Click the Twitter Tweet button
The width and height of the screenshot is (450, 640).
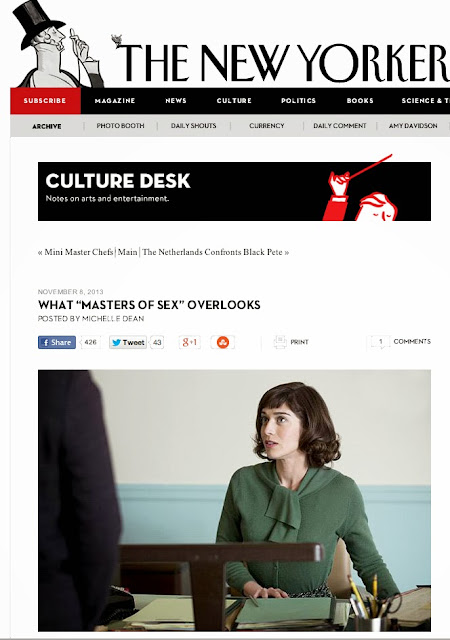click(128, 342)
